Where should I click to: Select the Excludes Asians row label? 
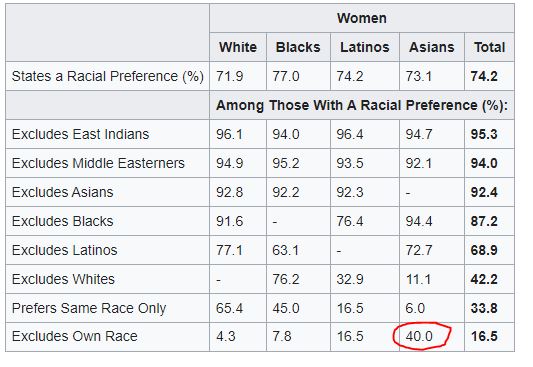click(62, 192)
